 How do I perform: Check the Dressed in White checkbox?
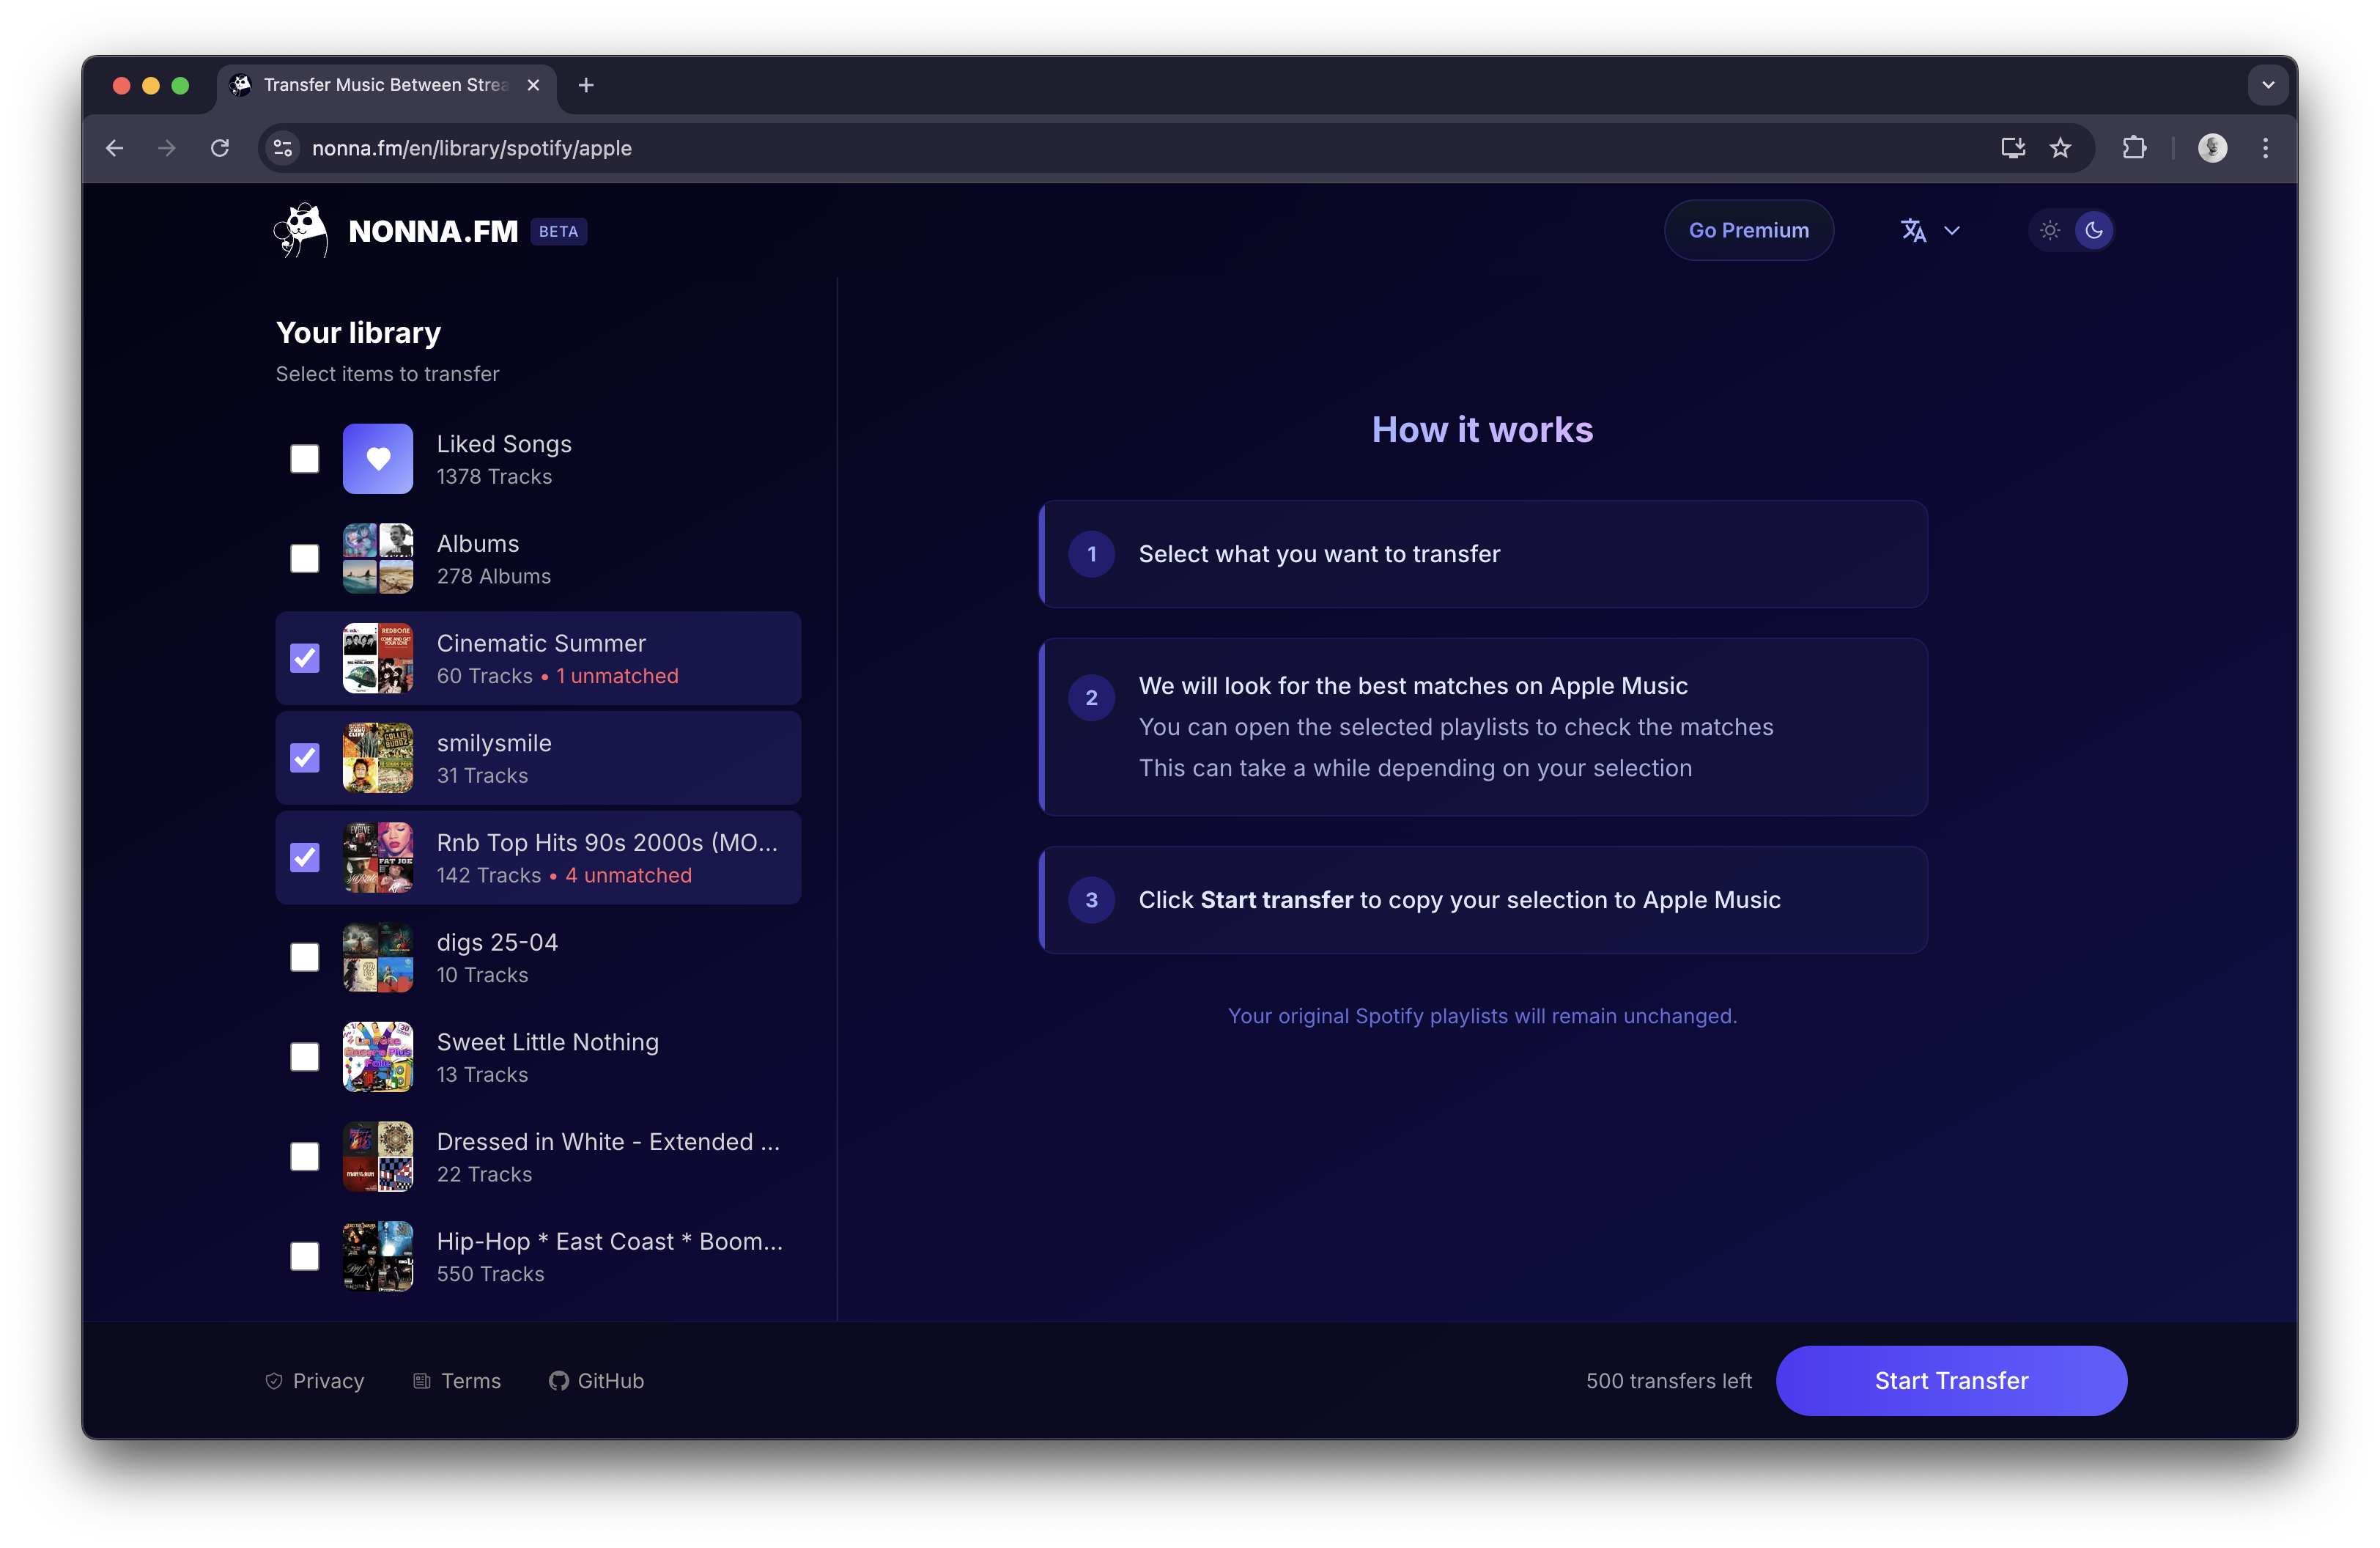click(304, 1156)
